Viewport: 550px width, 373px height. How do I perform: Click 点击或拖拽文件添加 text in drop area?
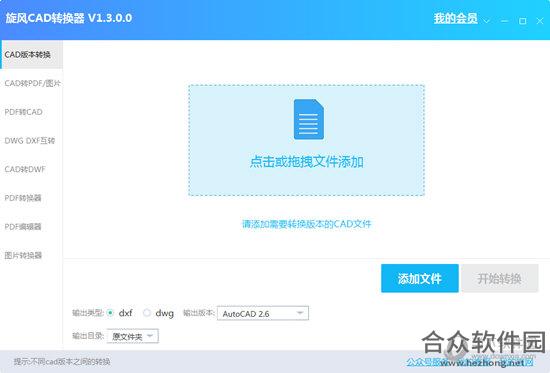(307, 162)
